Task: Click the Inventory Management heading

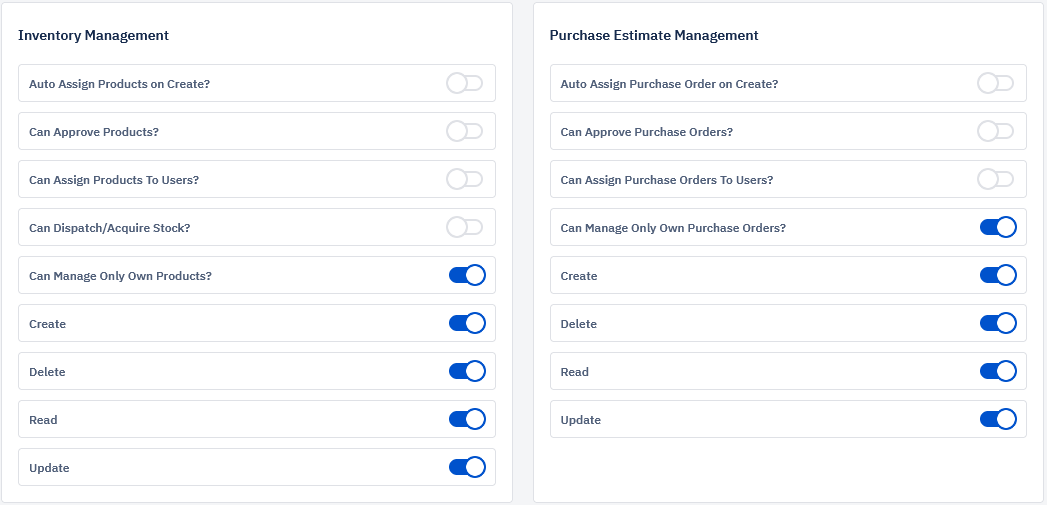Action: (x=93, y=35)
